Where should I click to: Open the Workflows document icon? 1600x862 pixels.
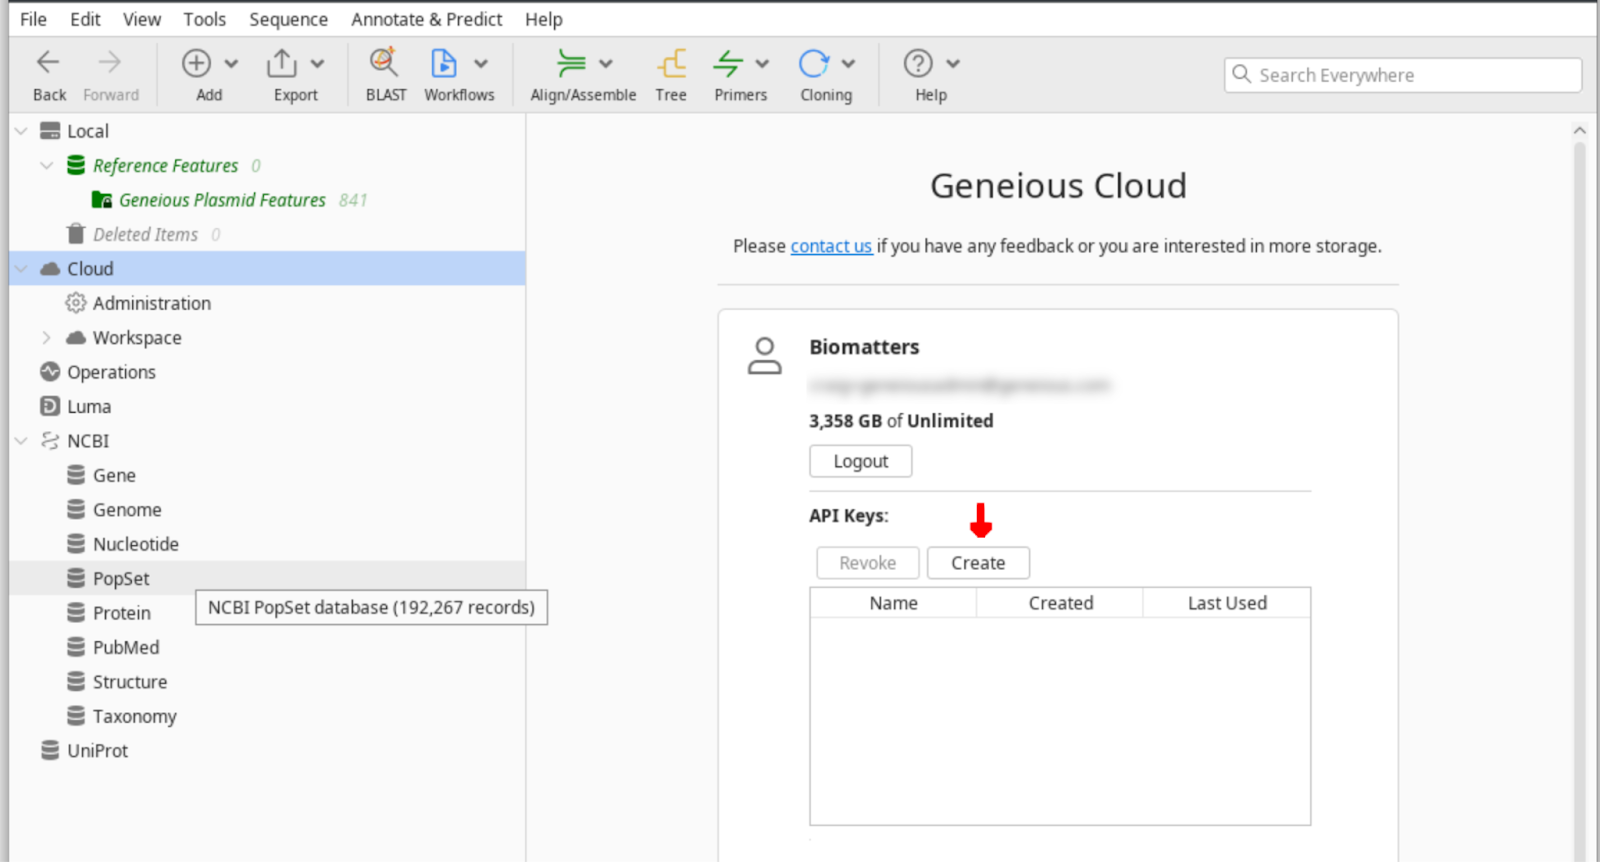click(443, 63)
